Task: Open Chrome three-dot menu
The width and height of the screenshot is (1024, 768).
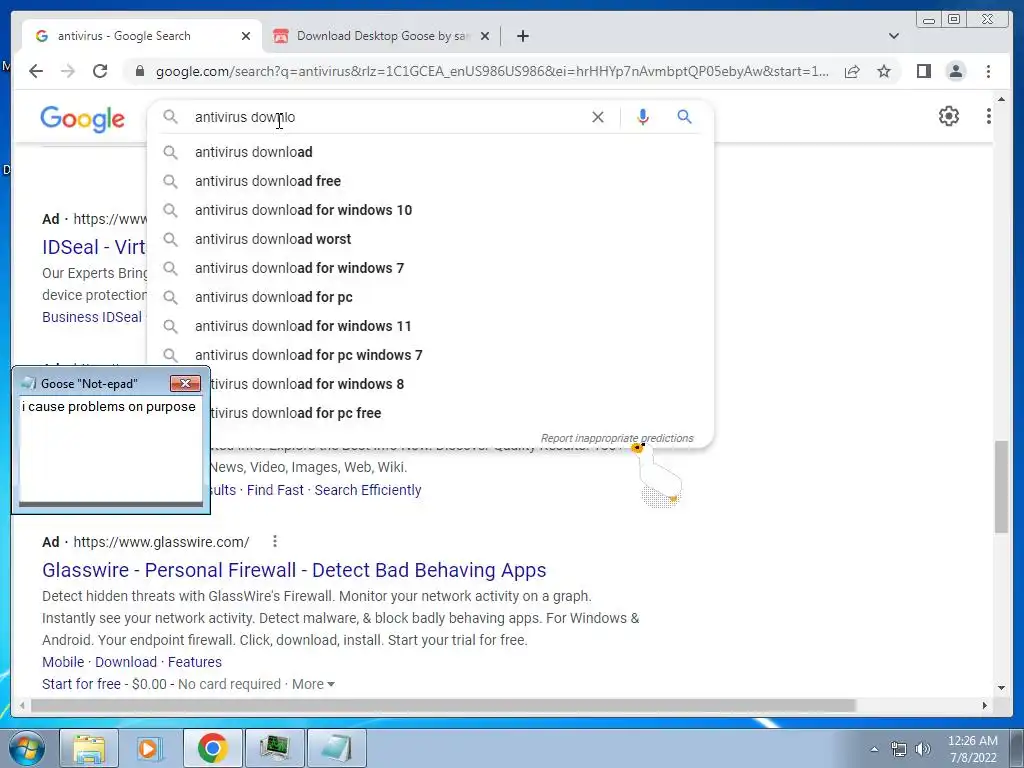Action: pyautogui.click(x=988, y=71)
